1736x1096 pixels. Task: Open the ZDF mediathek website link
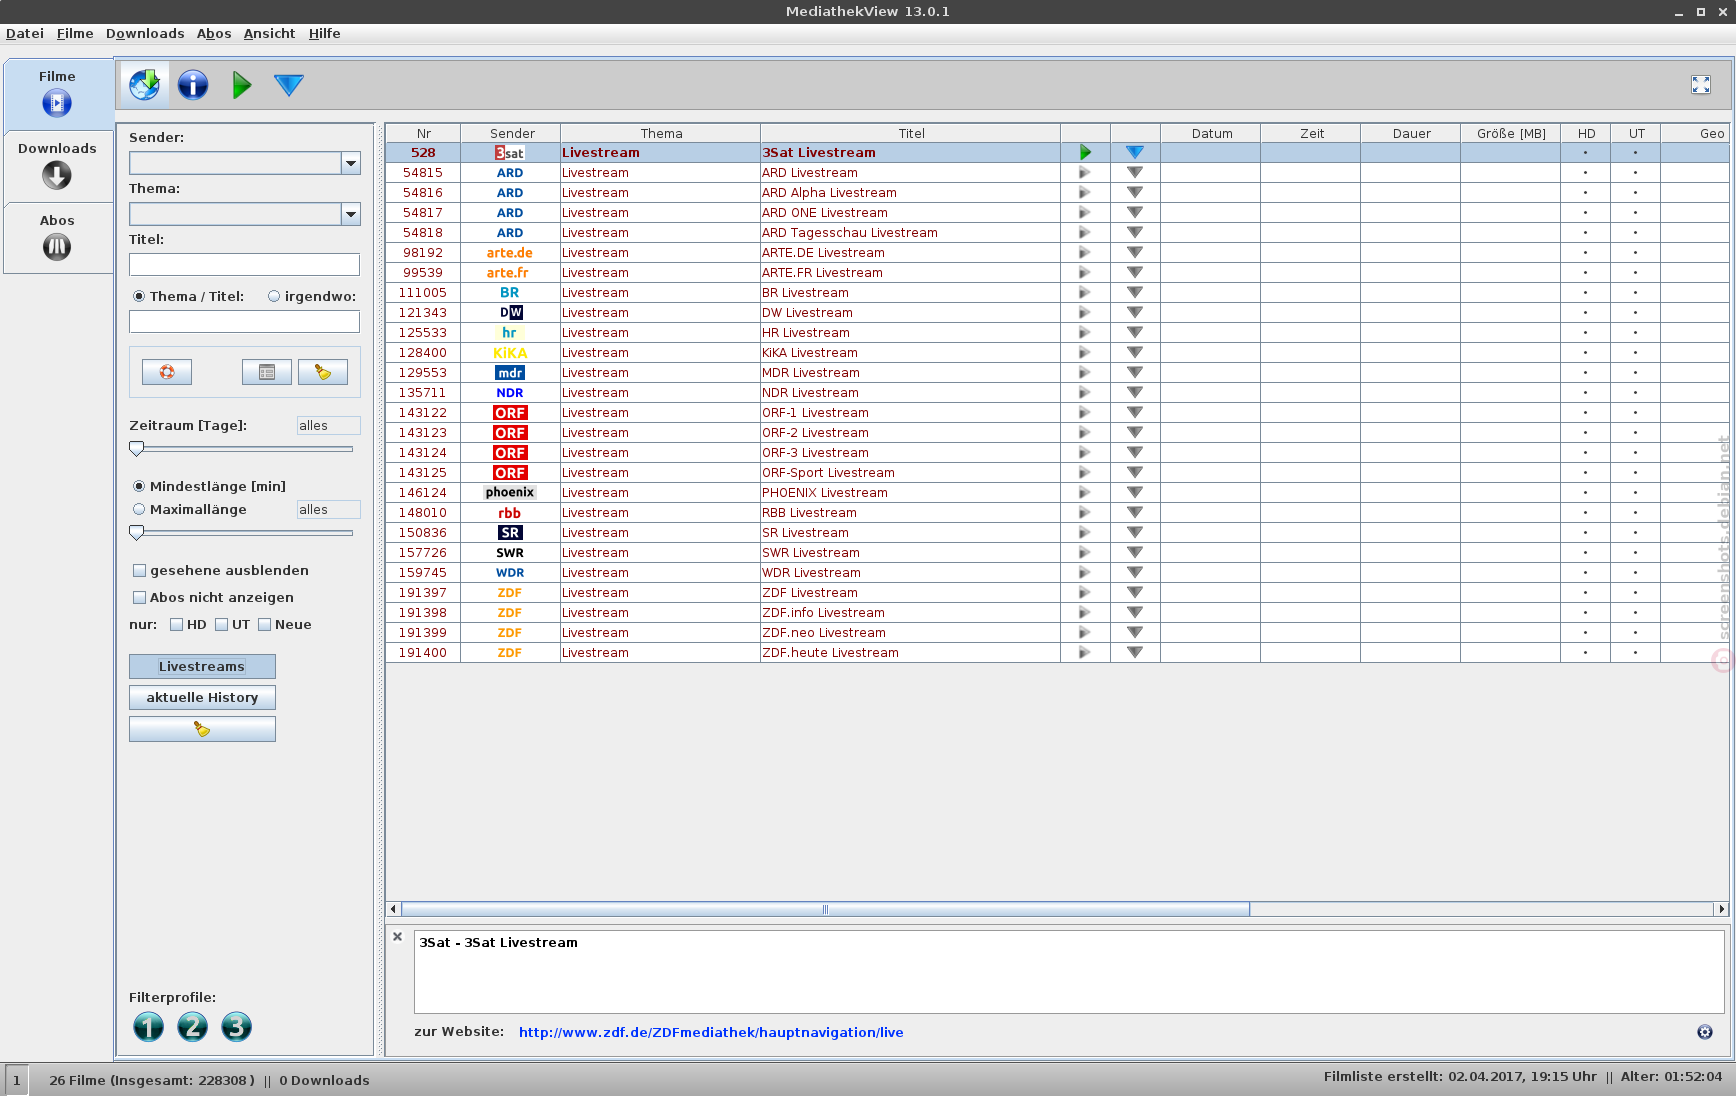[711, 1032]
